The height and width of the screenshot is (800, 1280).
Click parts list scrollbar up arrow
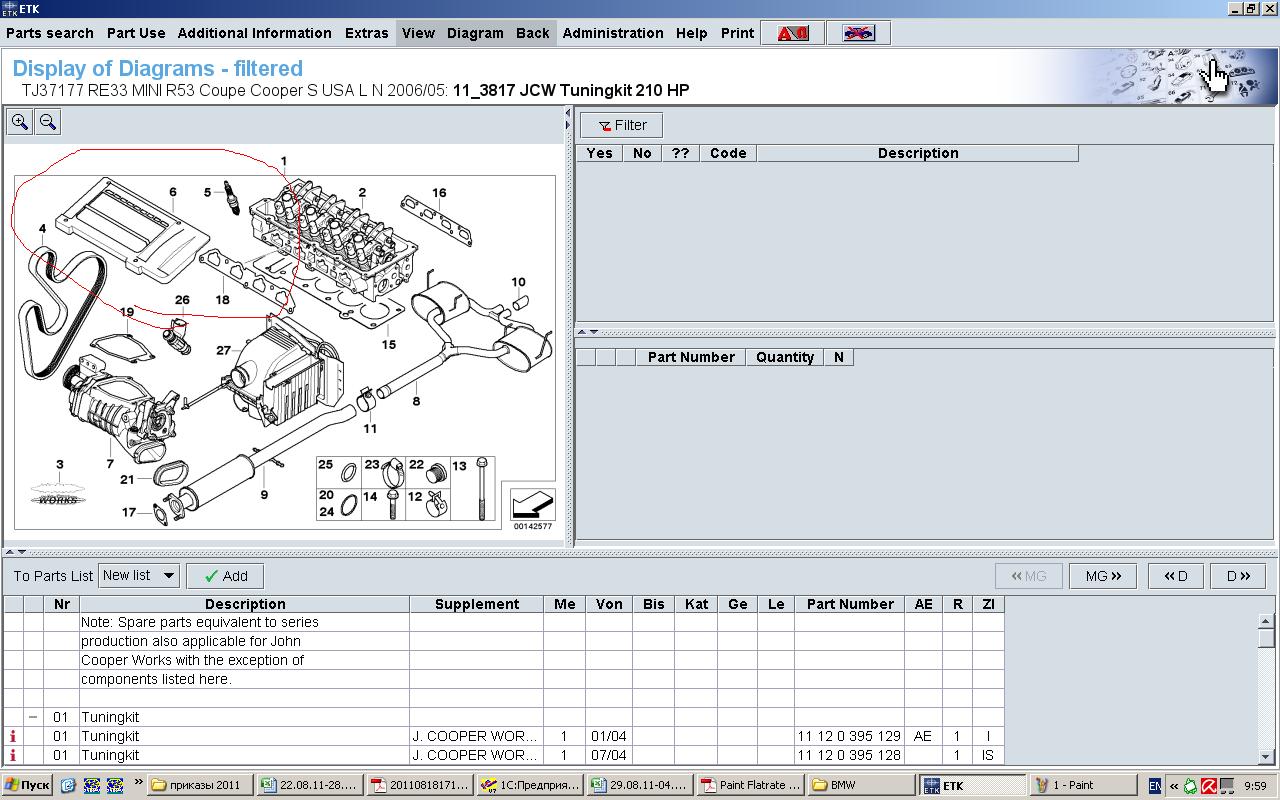point(1266,621)
